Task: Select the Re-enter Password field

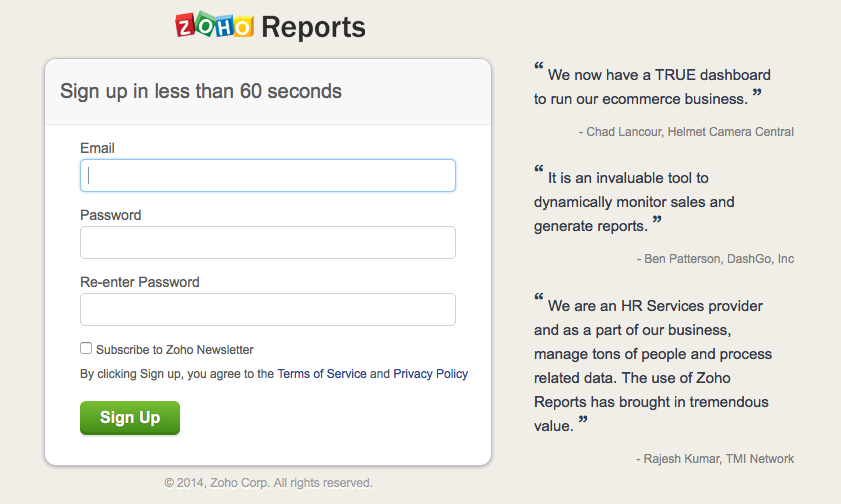Action: (268, 310)
